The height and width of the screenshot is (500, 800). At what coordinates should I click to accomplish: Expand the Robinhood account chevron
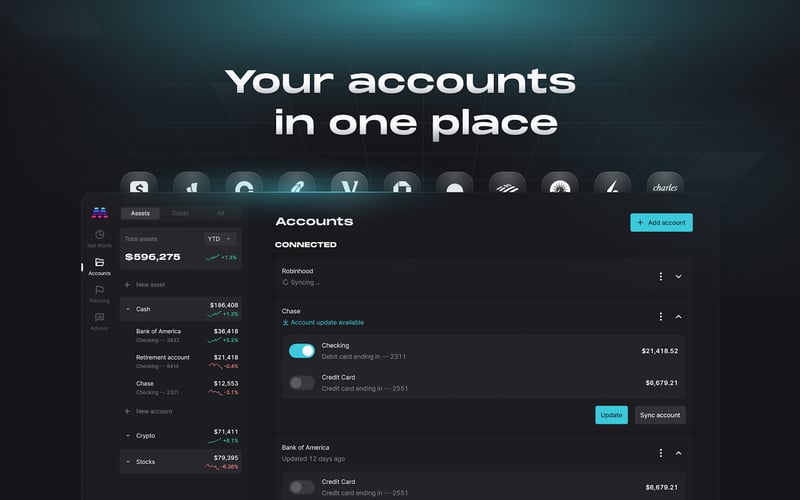[x=679, y=277]
